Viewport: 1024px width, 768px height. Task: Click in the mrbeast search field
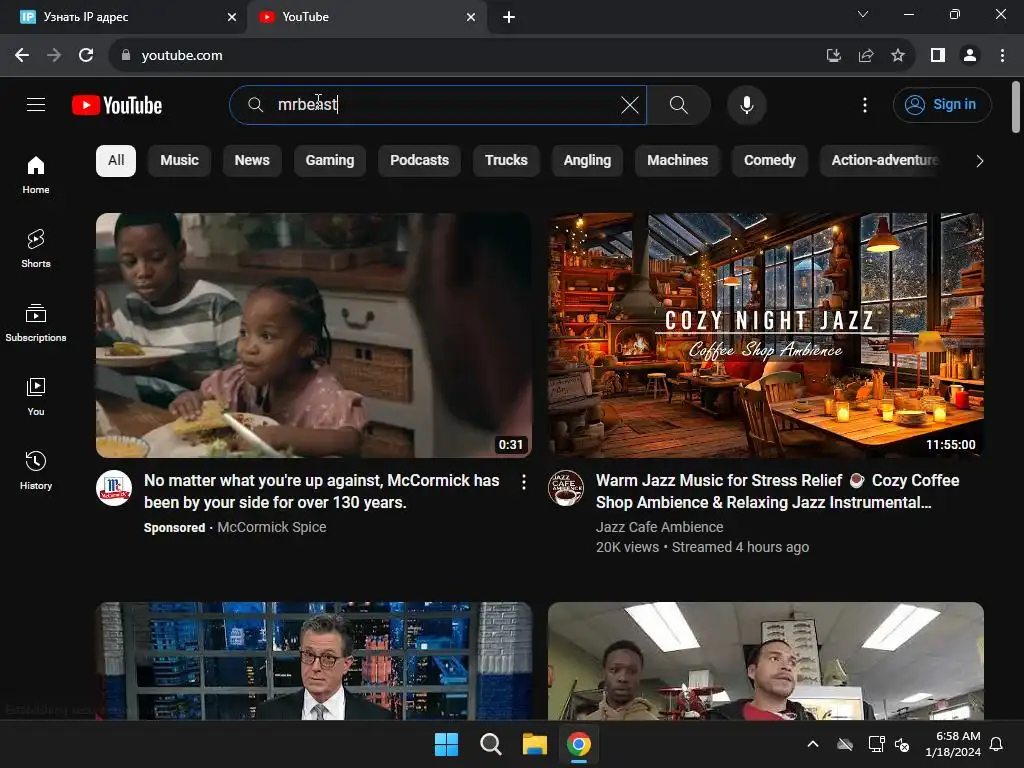438,104
